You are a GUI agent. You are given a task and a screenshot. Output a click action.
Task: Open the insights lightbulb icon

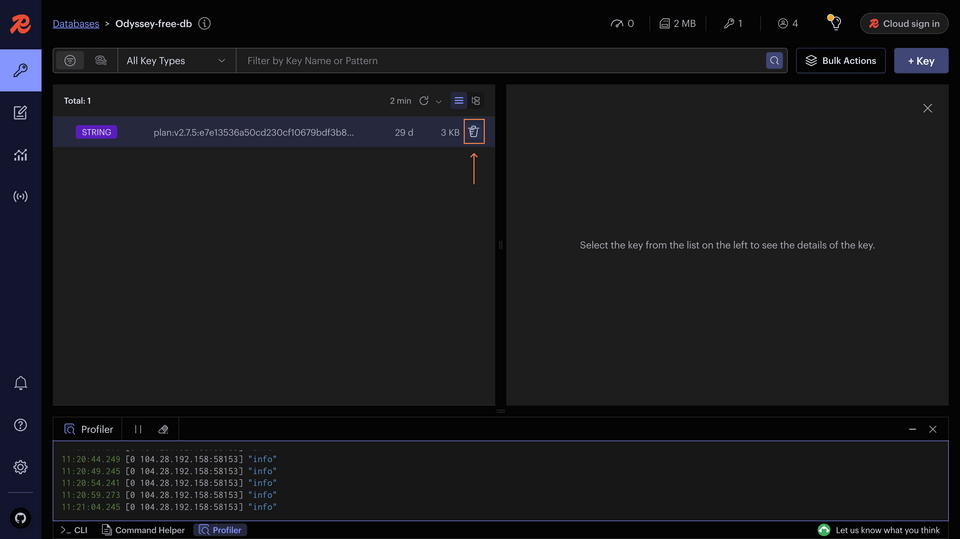[x=834, y=23]
